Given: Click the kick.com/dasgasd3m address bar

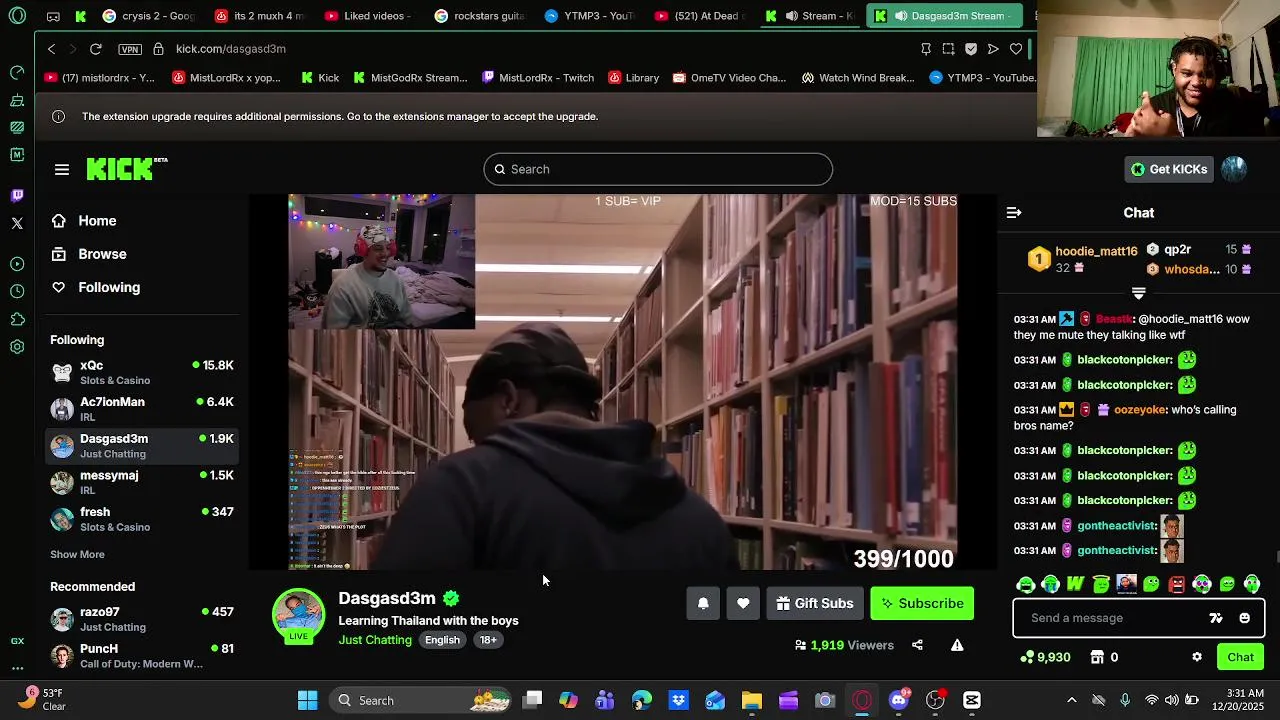Looking at the screenshot, I should point(231,49).
